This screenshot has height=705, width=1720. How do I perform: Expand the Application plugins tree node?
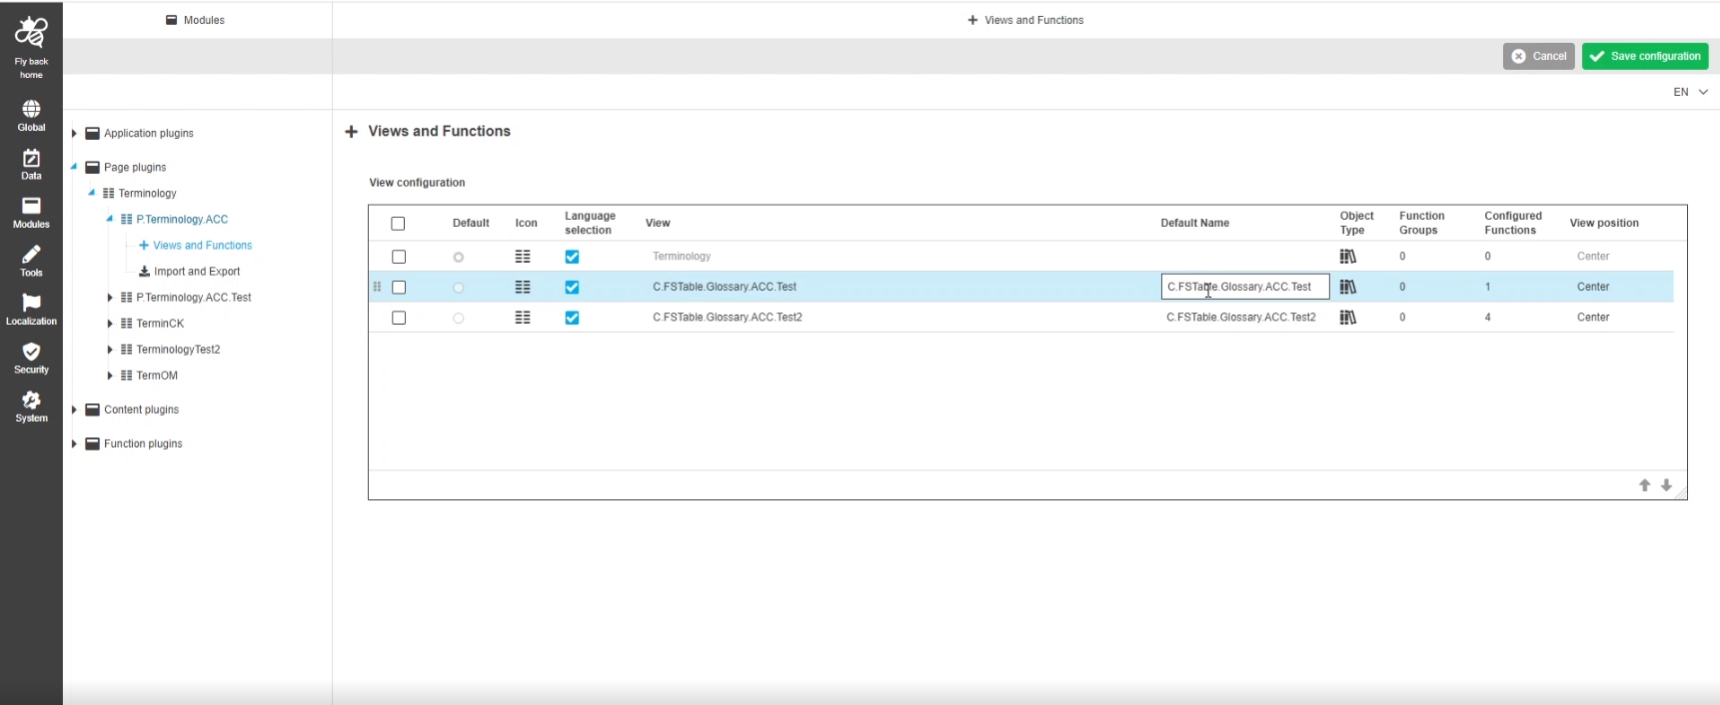coord(74,133)
